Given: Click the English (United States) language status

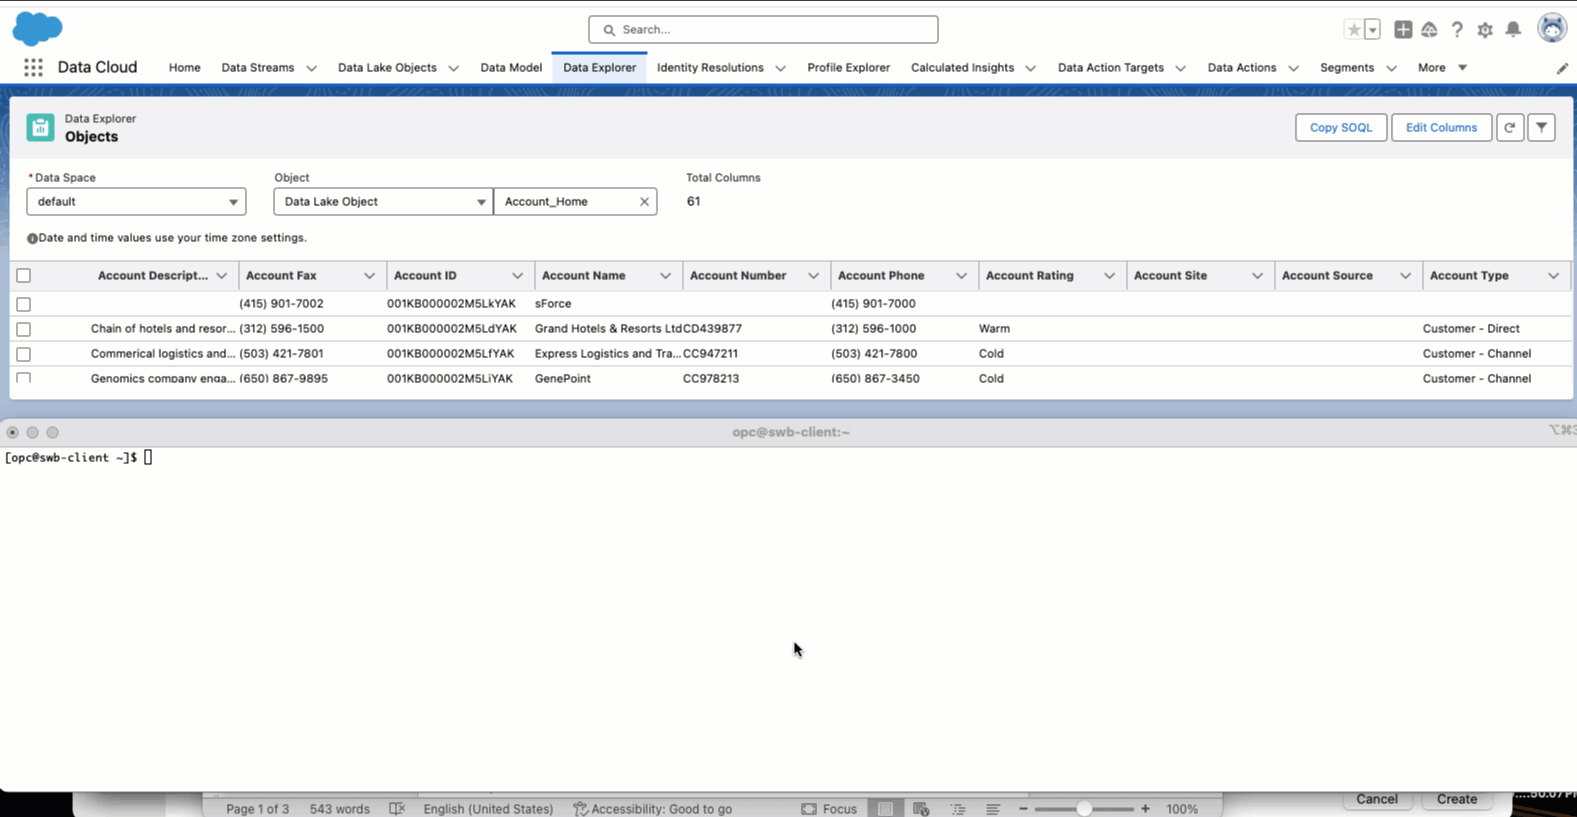Looking at the screenshot, I should (488, 808).
